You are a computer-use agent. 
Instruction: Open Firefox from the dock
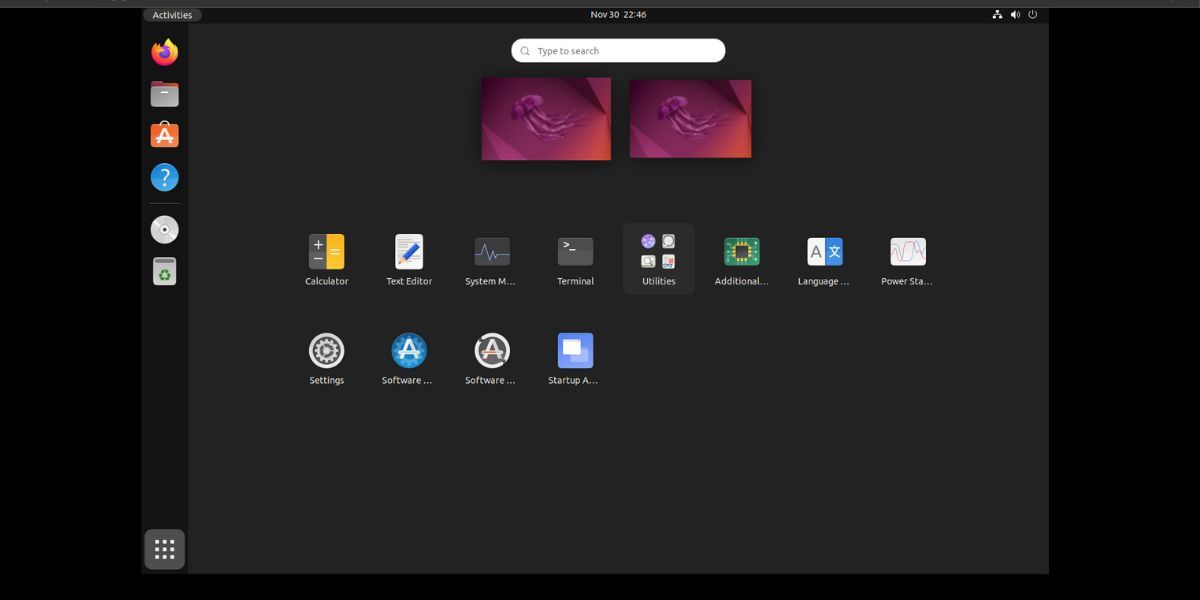pos(165,52)
